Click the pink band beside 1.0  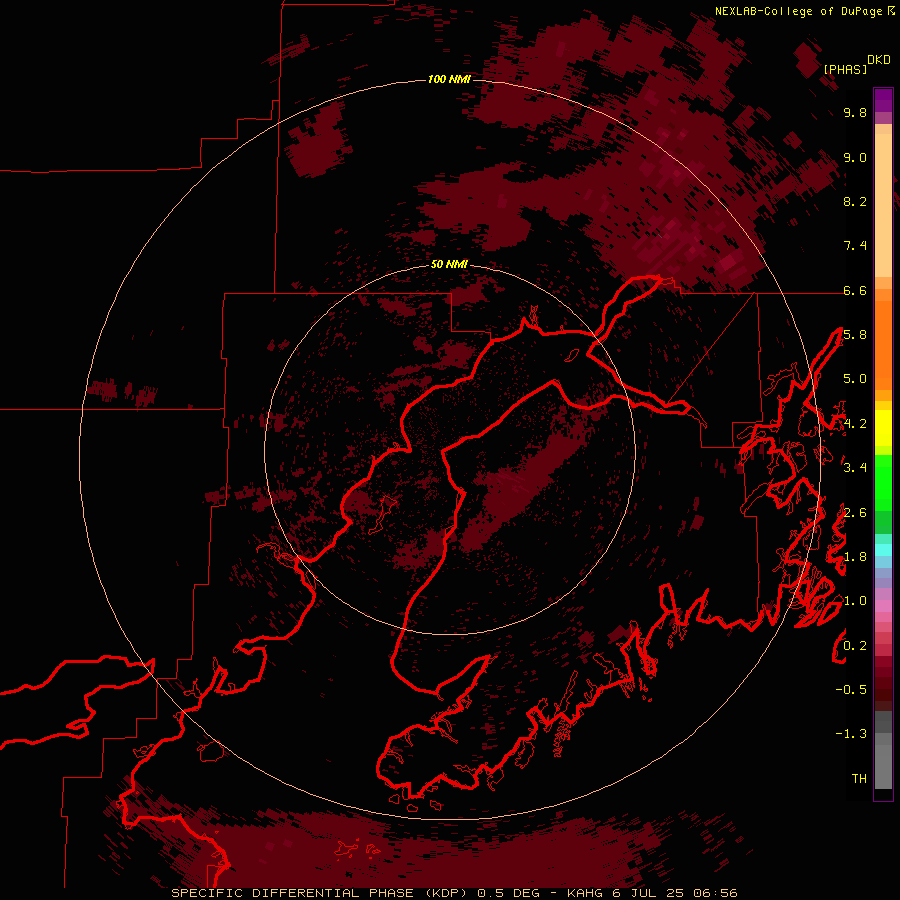(x=883, y=605)
